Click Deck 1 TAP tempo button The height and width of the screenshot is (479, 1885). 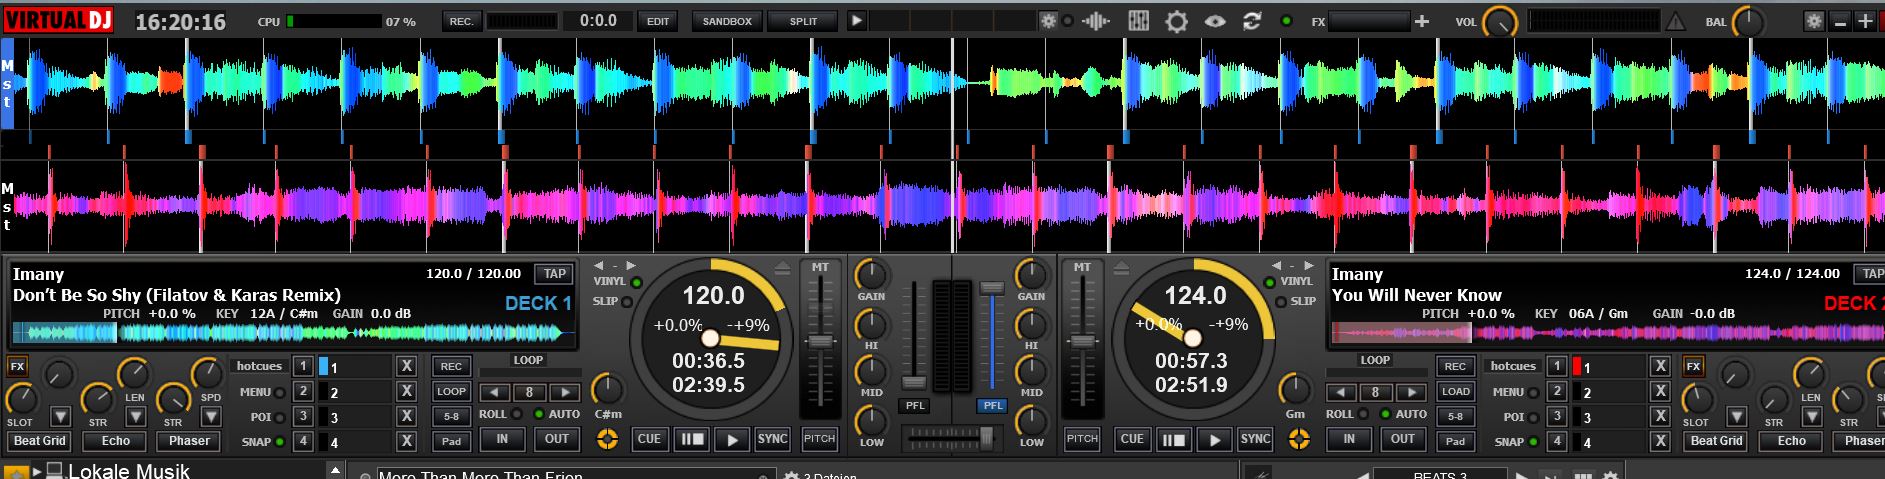click(x=554, y=273)
